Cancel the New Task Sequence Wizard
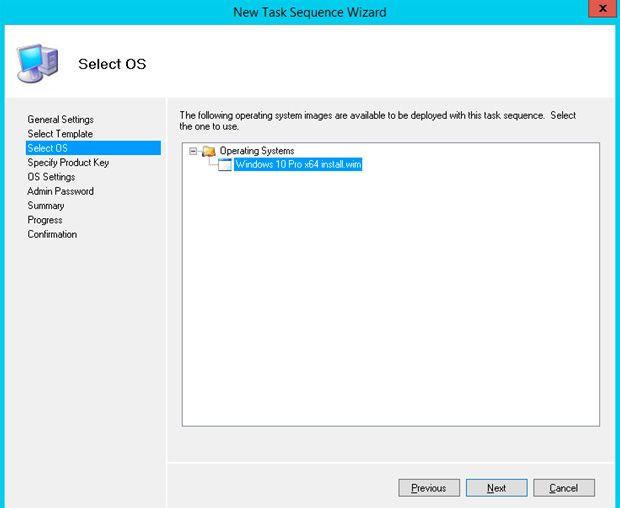 point(564,488)
